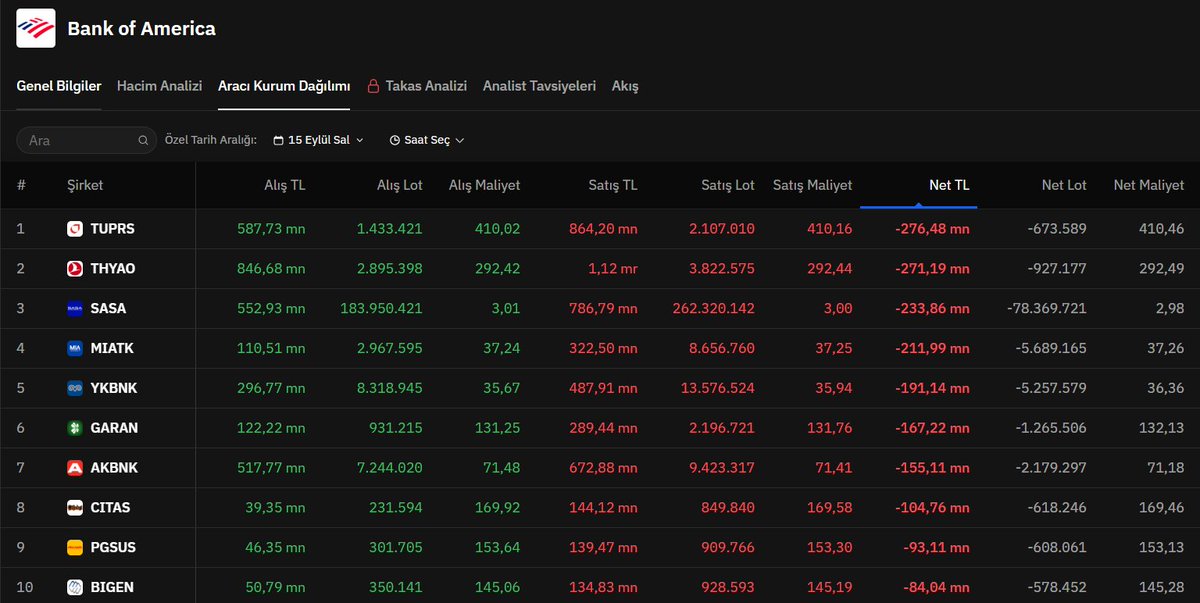Viewport: 1200px width, 603px height.
Task: Open the AKBNK ticker link
Action: [114, 468]
